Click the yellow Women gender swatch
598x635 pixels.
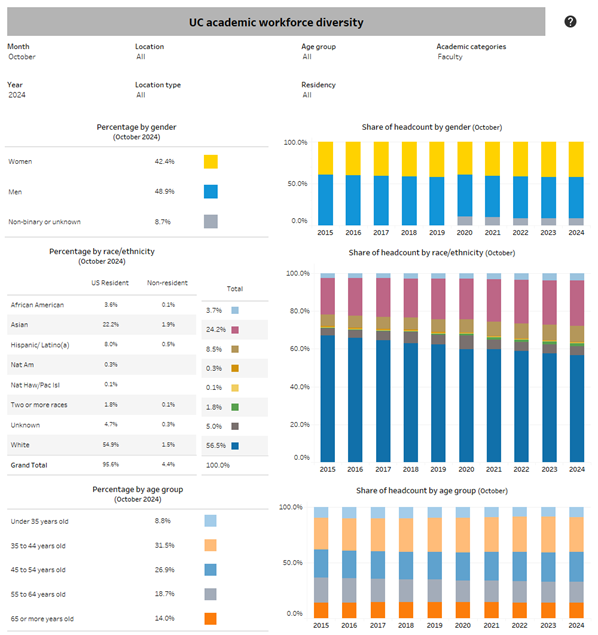click(x=211, y=161)
